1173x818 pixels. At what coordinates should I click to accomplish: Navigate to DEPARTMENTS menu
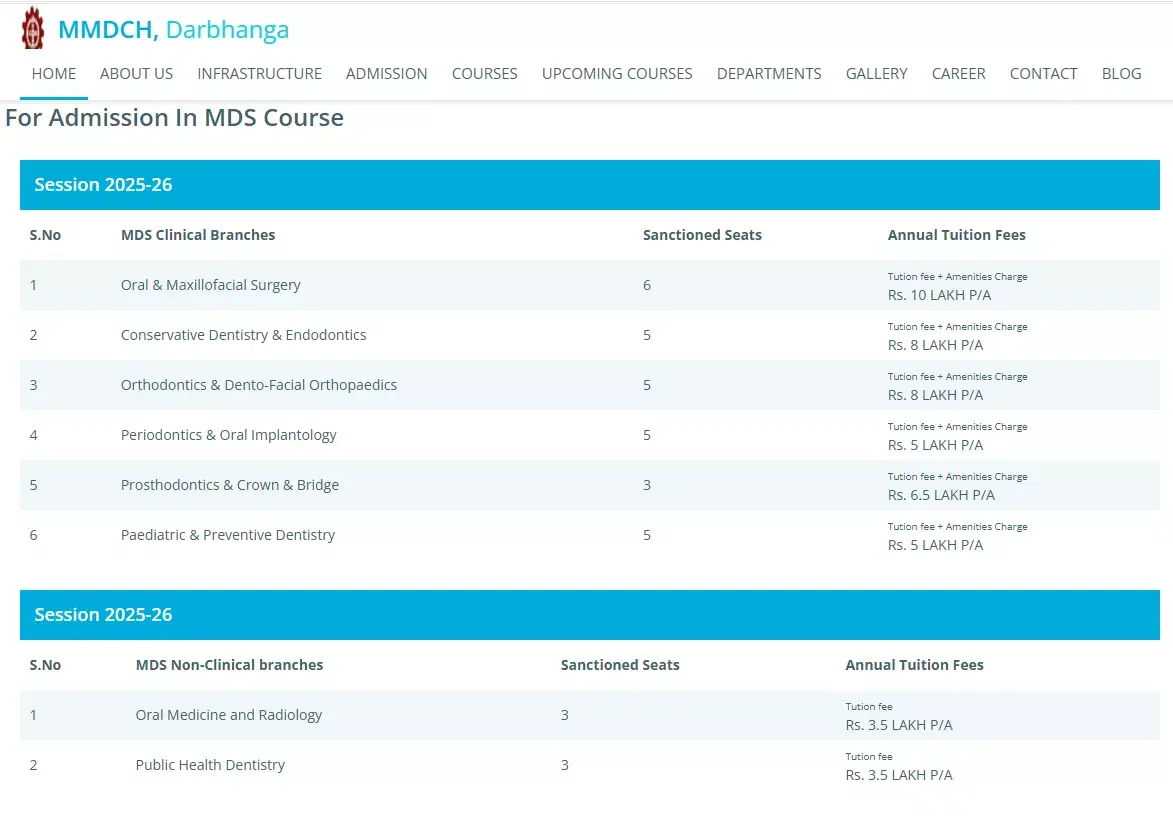(769, 74)
